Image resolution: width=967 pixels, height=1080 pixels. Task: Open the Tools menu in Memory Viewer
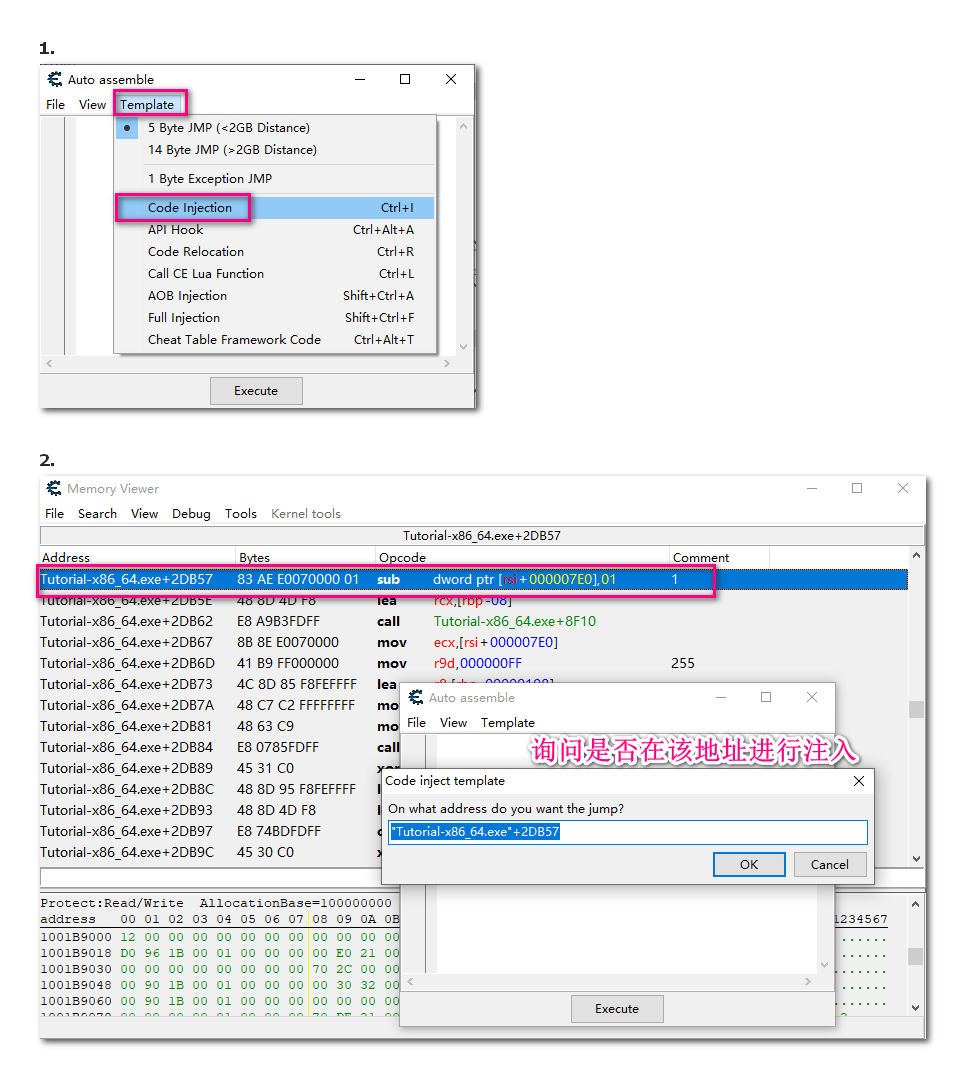tap(240, 514)
